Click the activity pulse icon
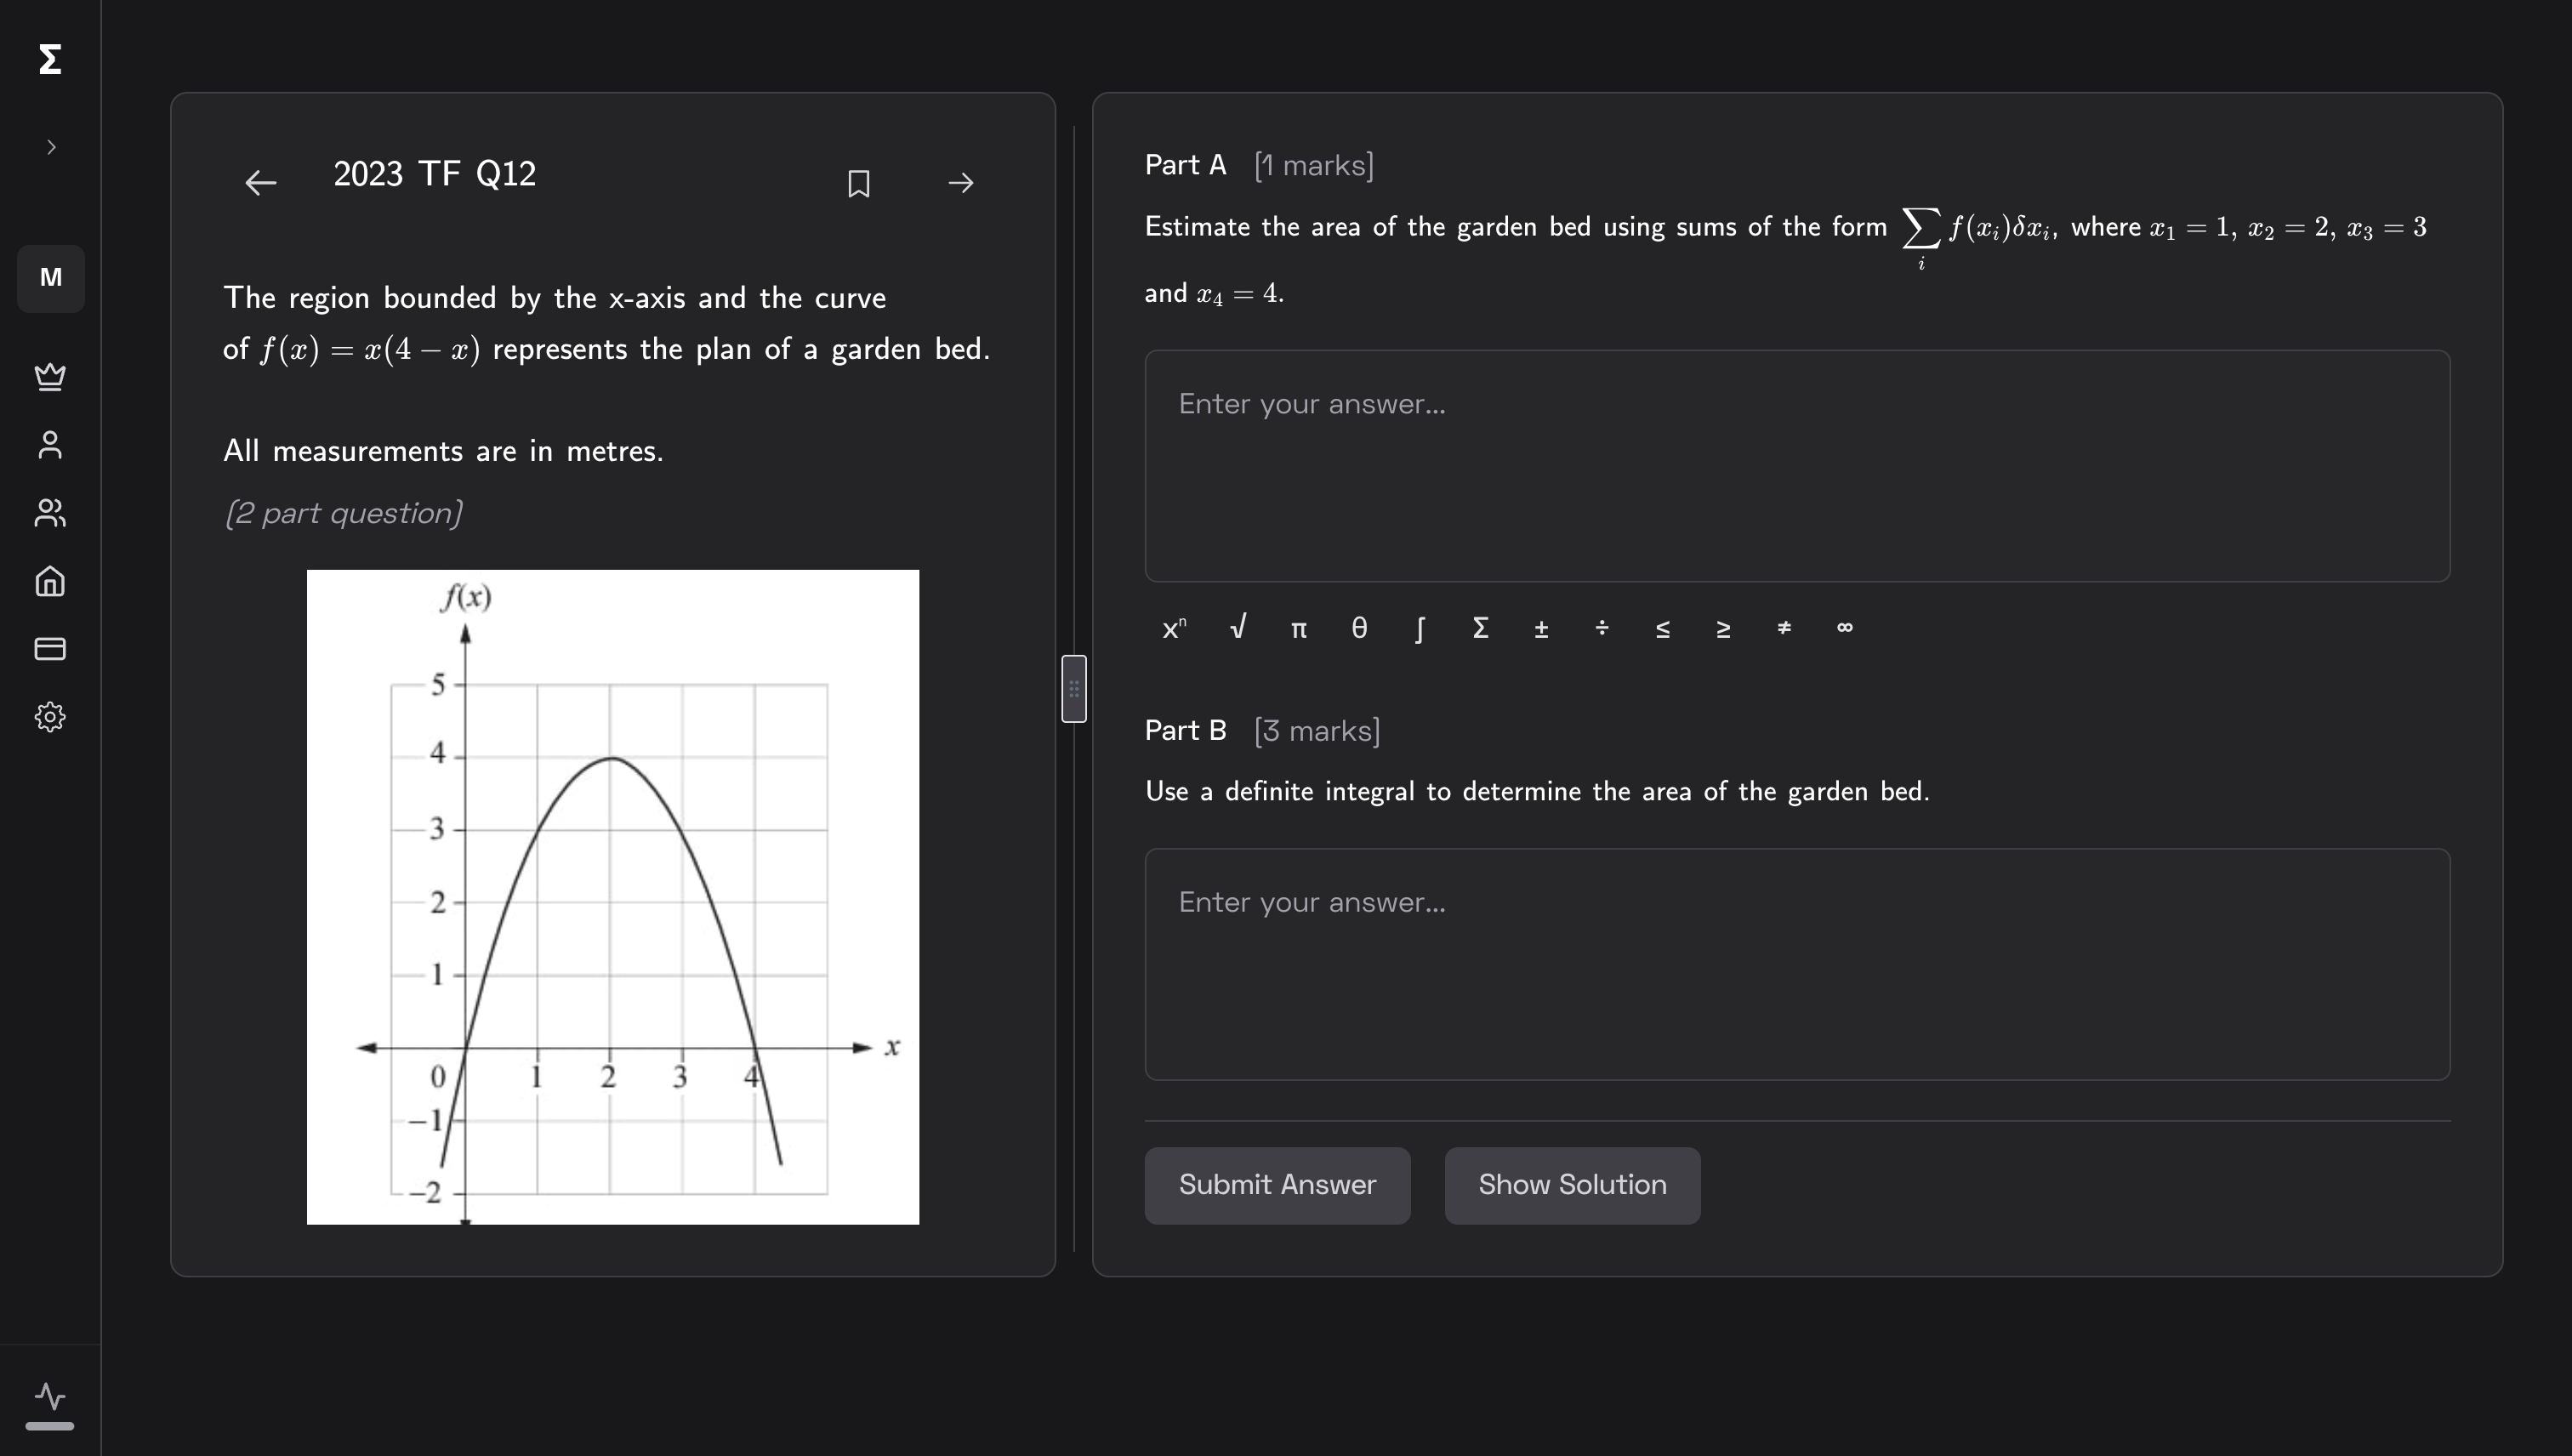 click(50, 1396)
